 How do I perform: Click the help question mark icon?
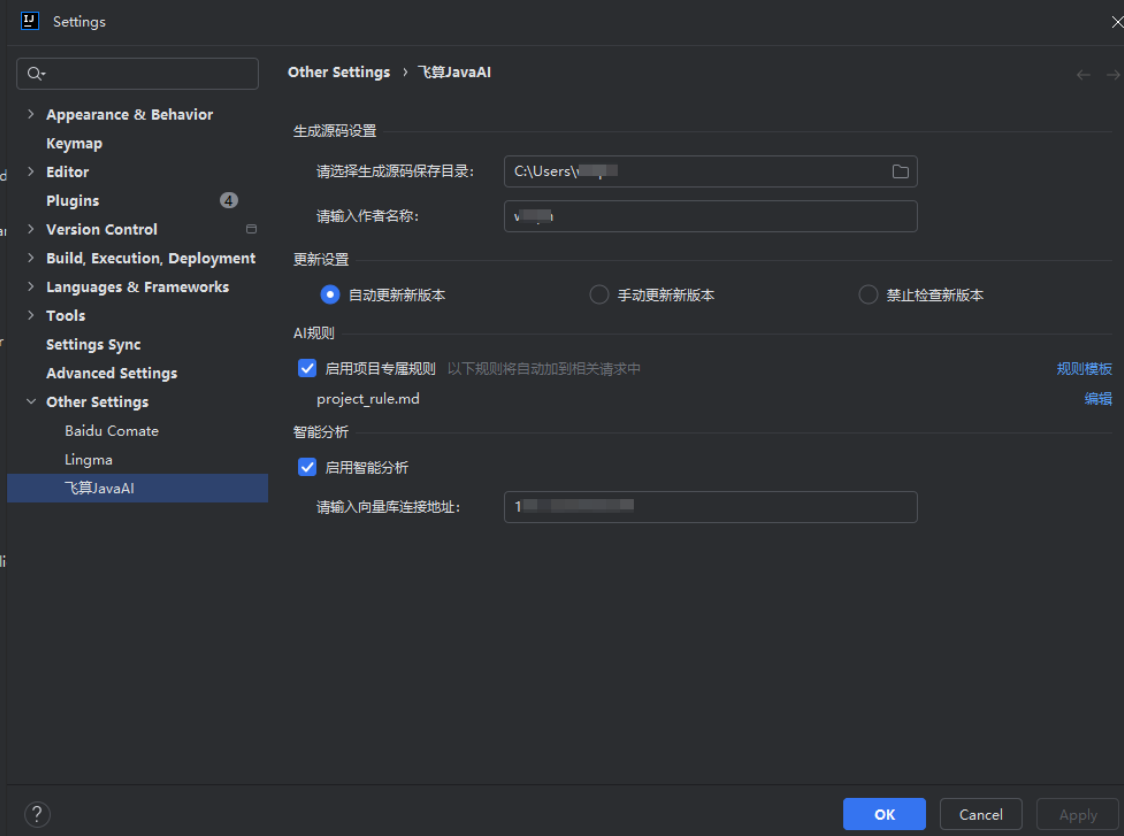tap(37, 814)
